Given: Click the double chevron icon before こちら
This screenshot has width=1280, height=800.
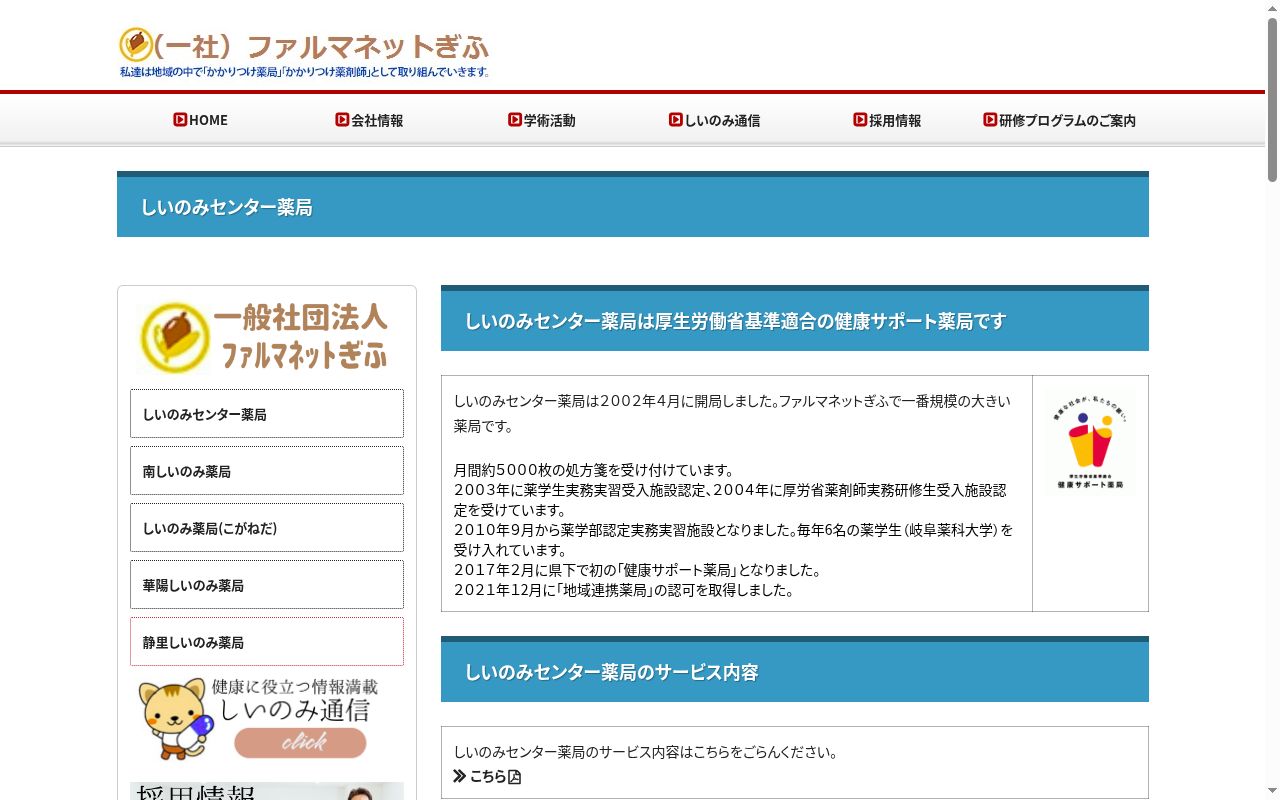Looking at the screenshot, I should pyautogui.click(x=460, y=777).
